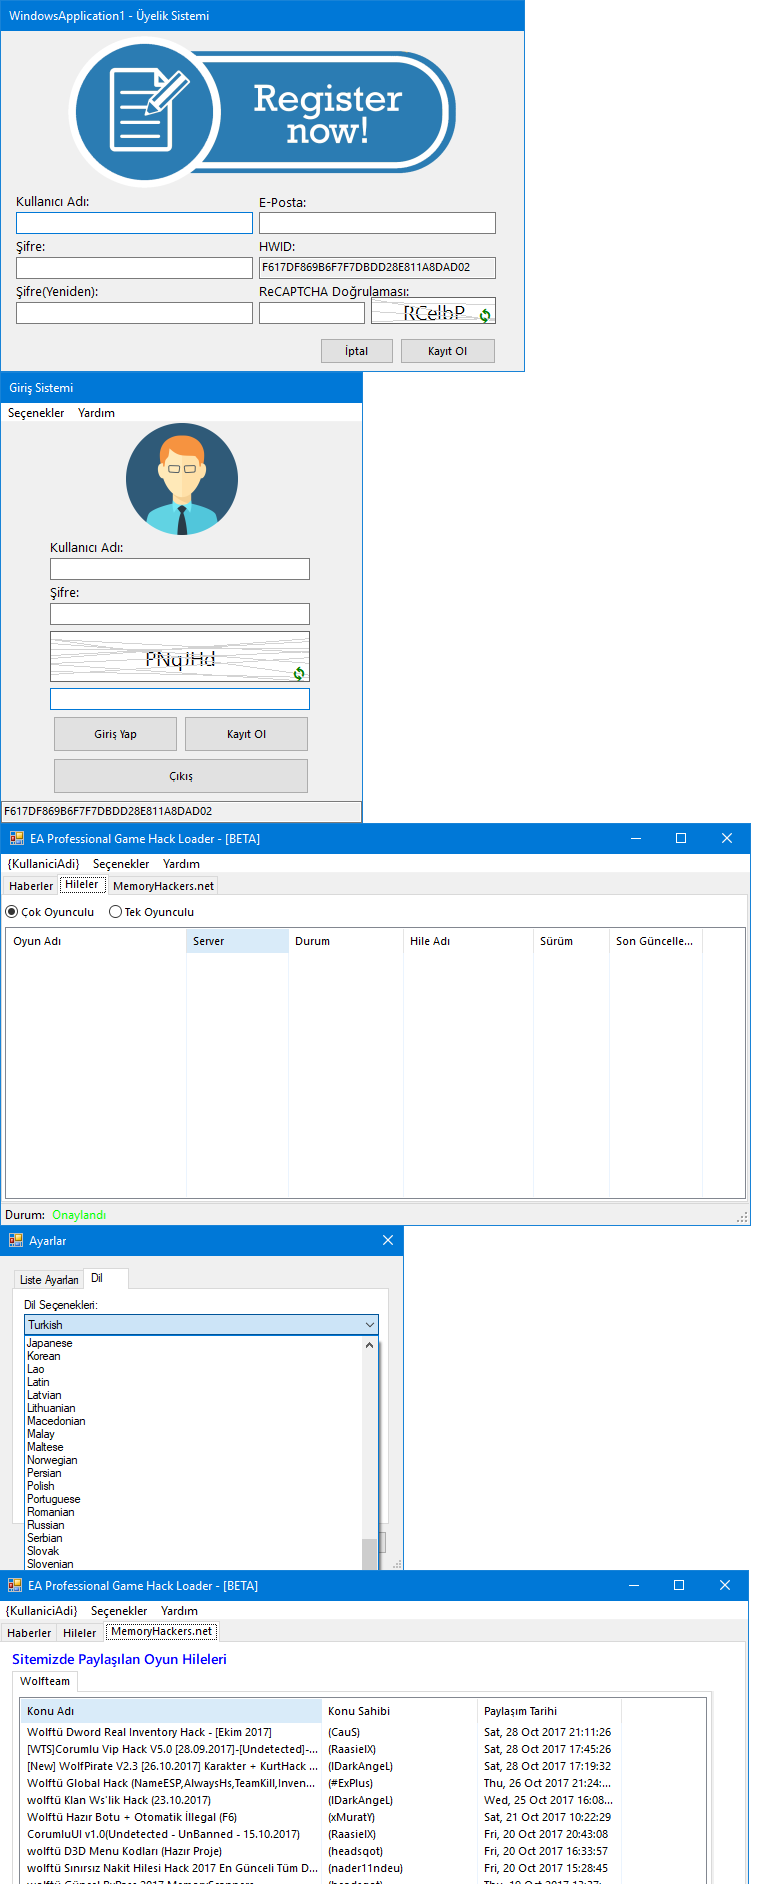Screen dimensions: 768x1884
Task: Open Yardım menu in Giriş Sistemi window
Action: [96, 413]
